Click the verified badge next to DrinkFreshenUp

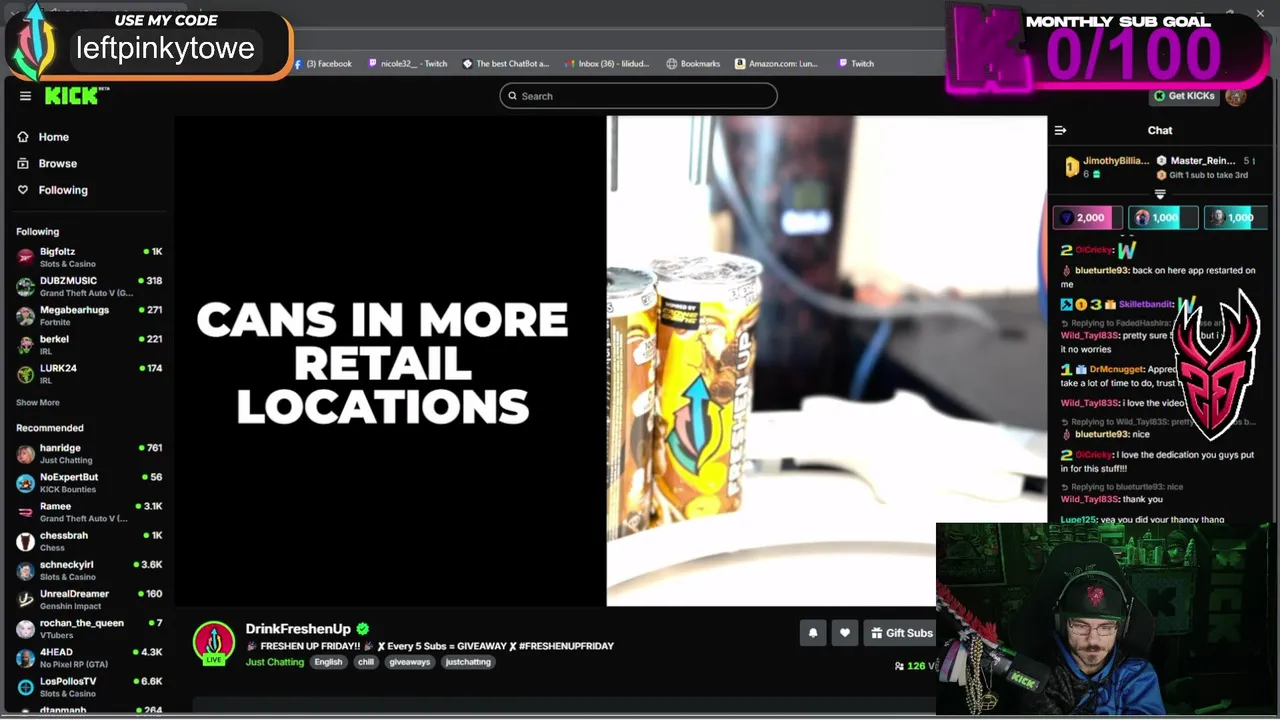[363, 629]
